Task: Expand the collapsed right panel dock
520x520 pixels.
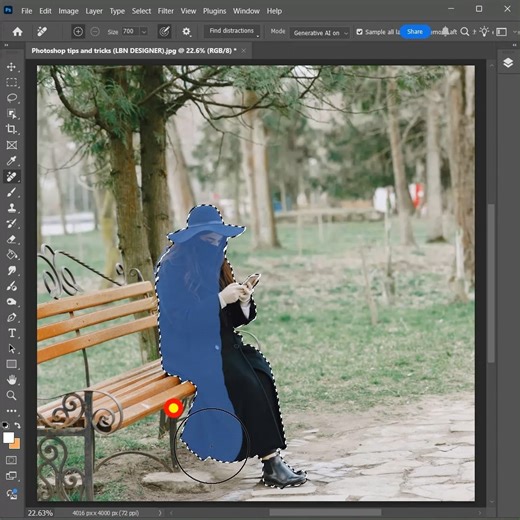Action: click(x=514, y=45)
